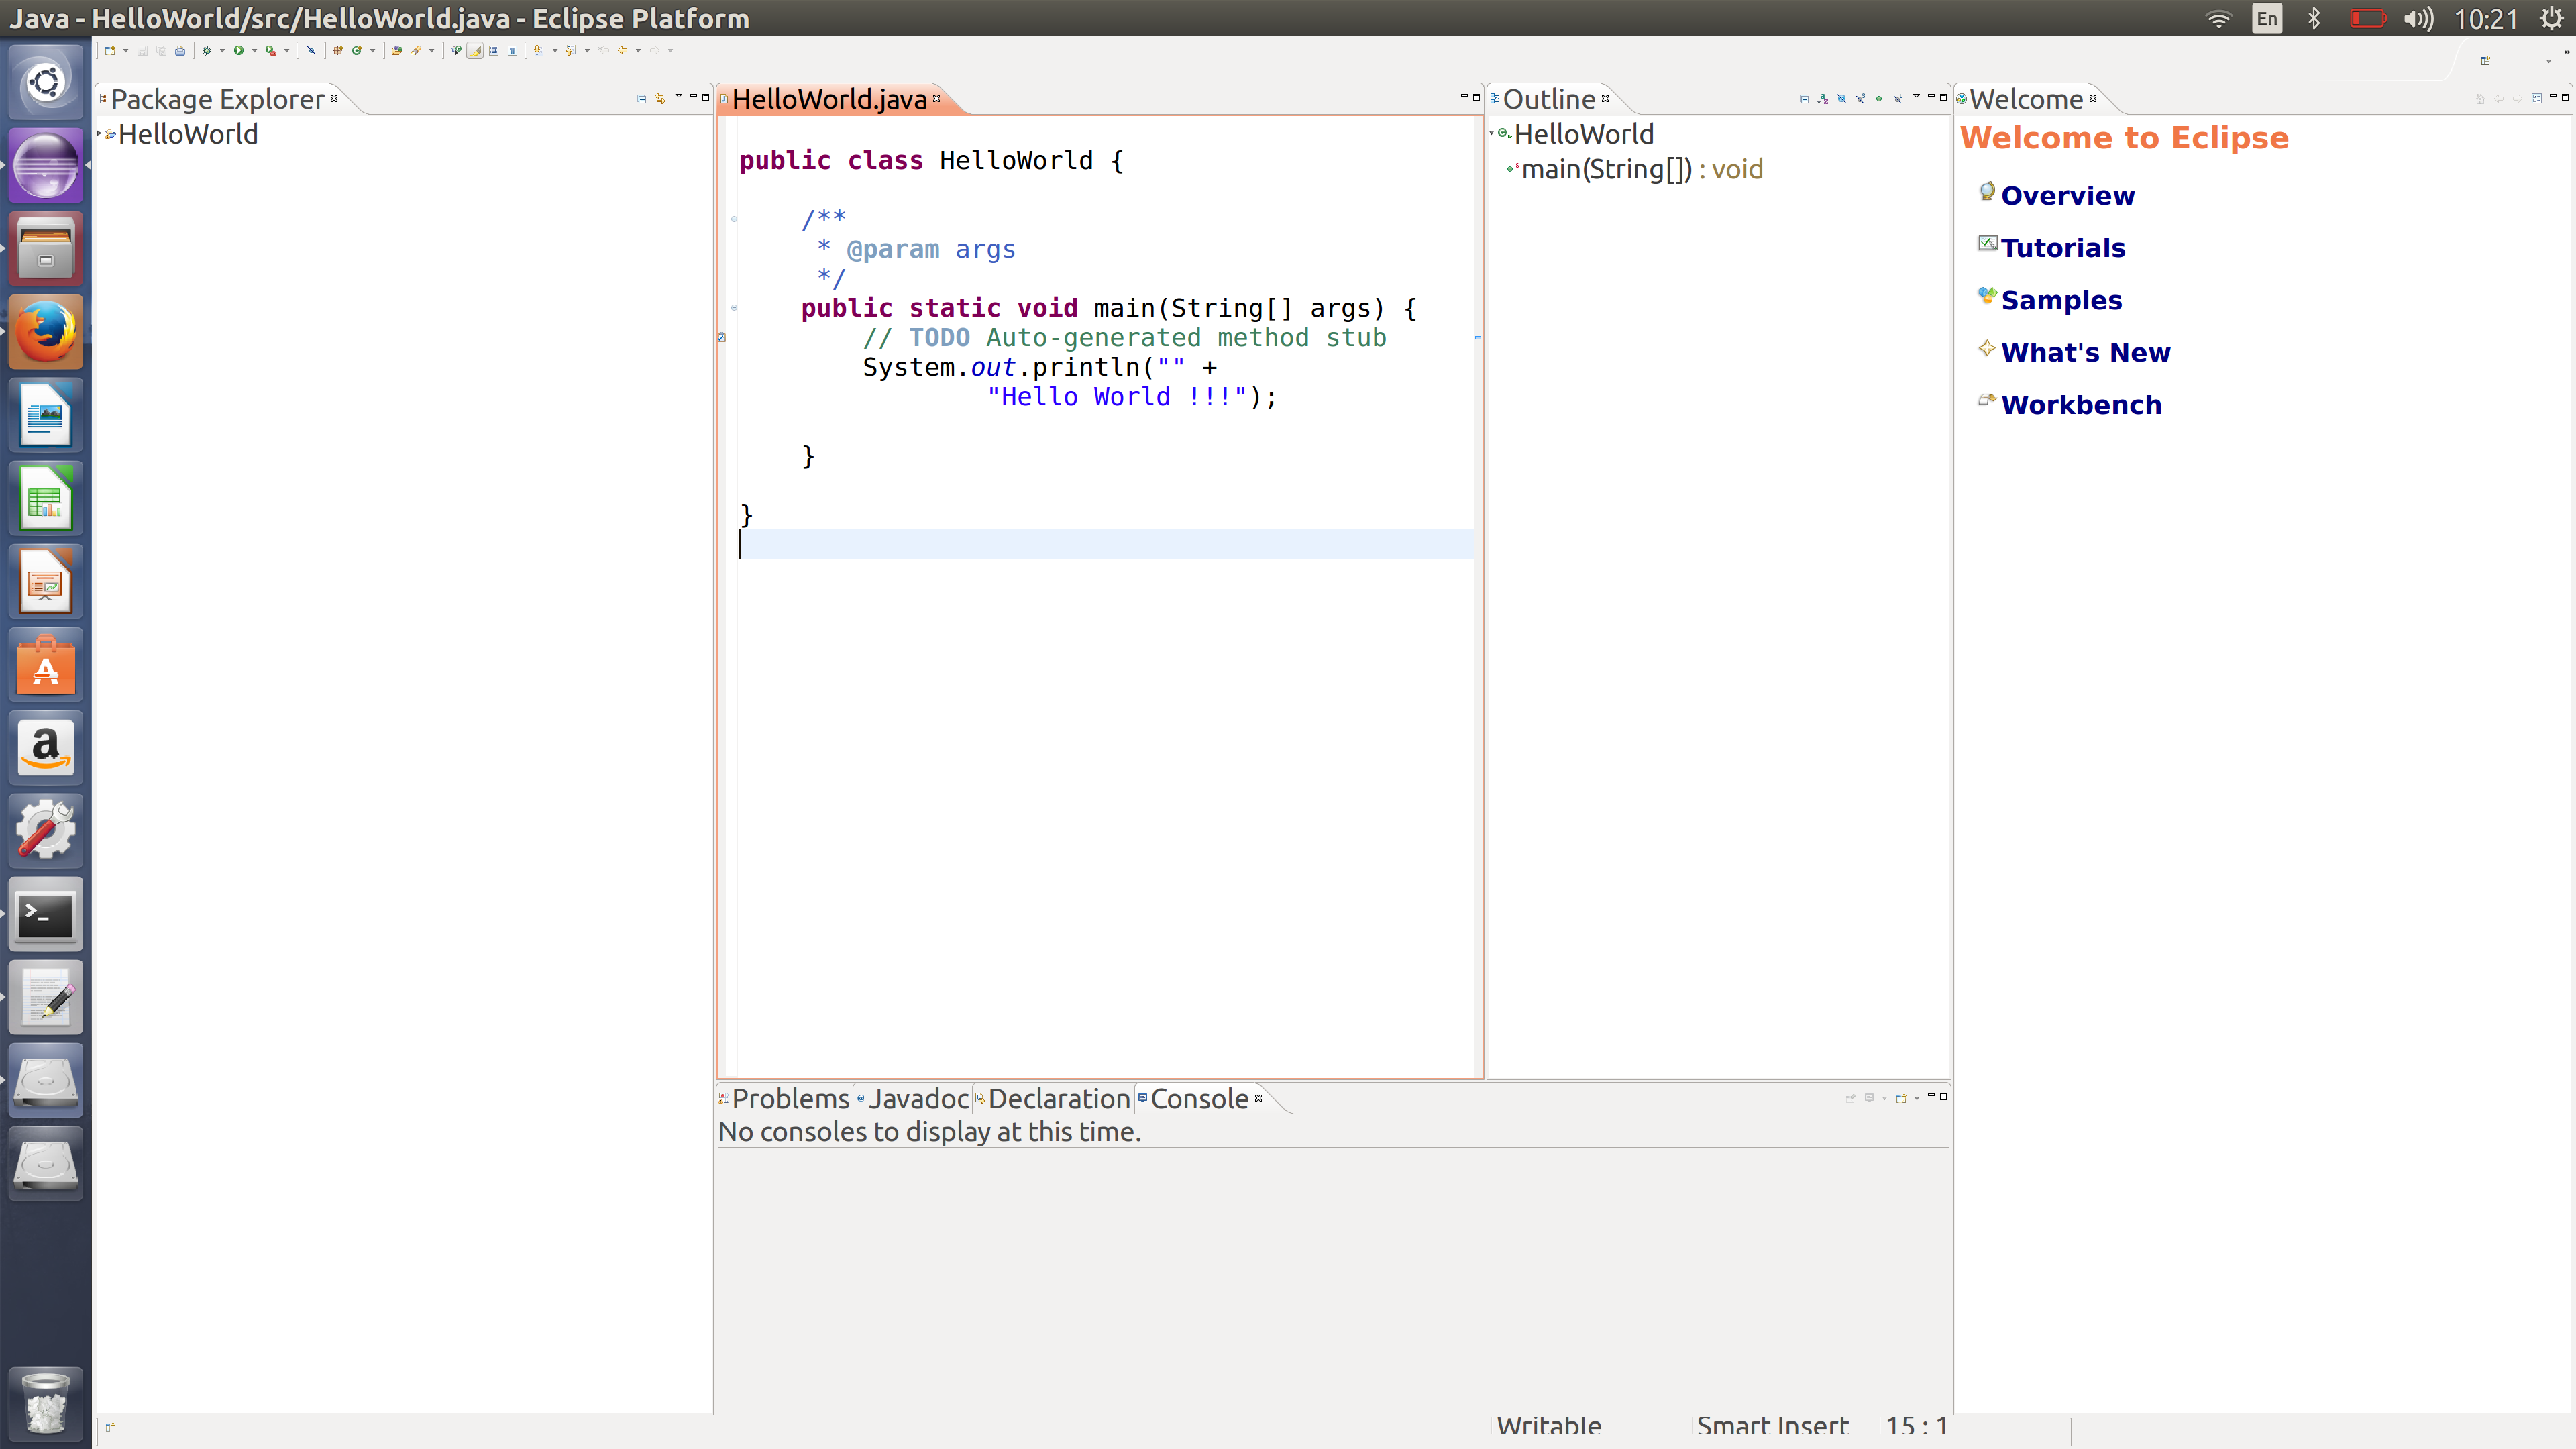Screen dimensions: 2576x1449
Task: Switch to the Javadoc tab
Action: [917, 1099]
